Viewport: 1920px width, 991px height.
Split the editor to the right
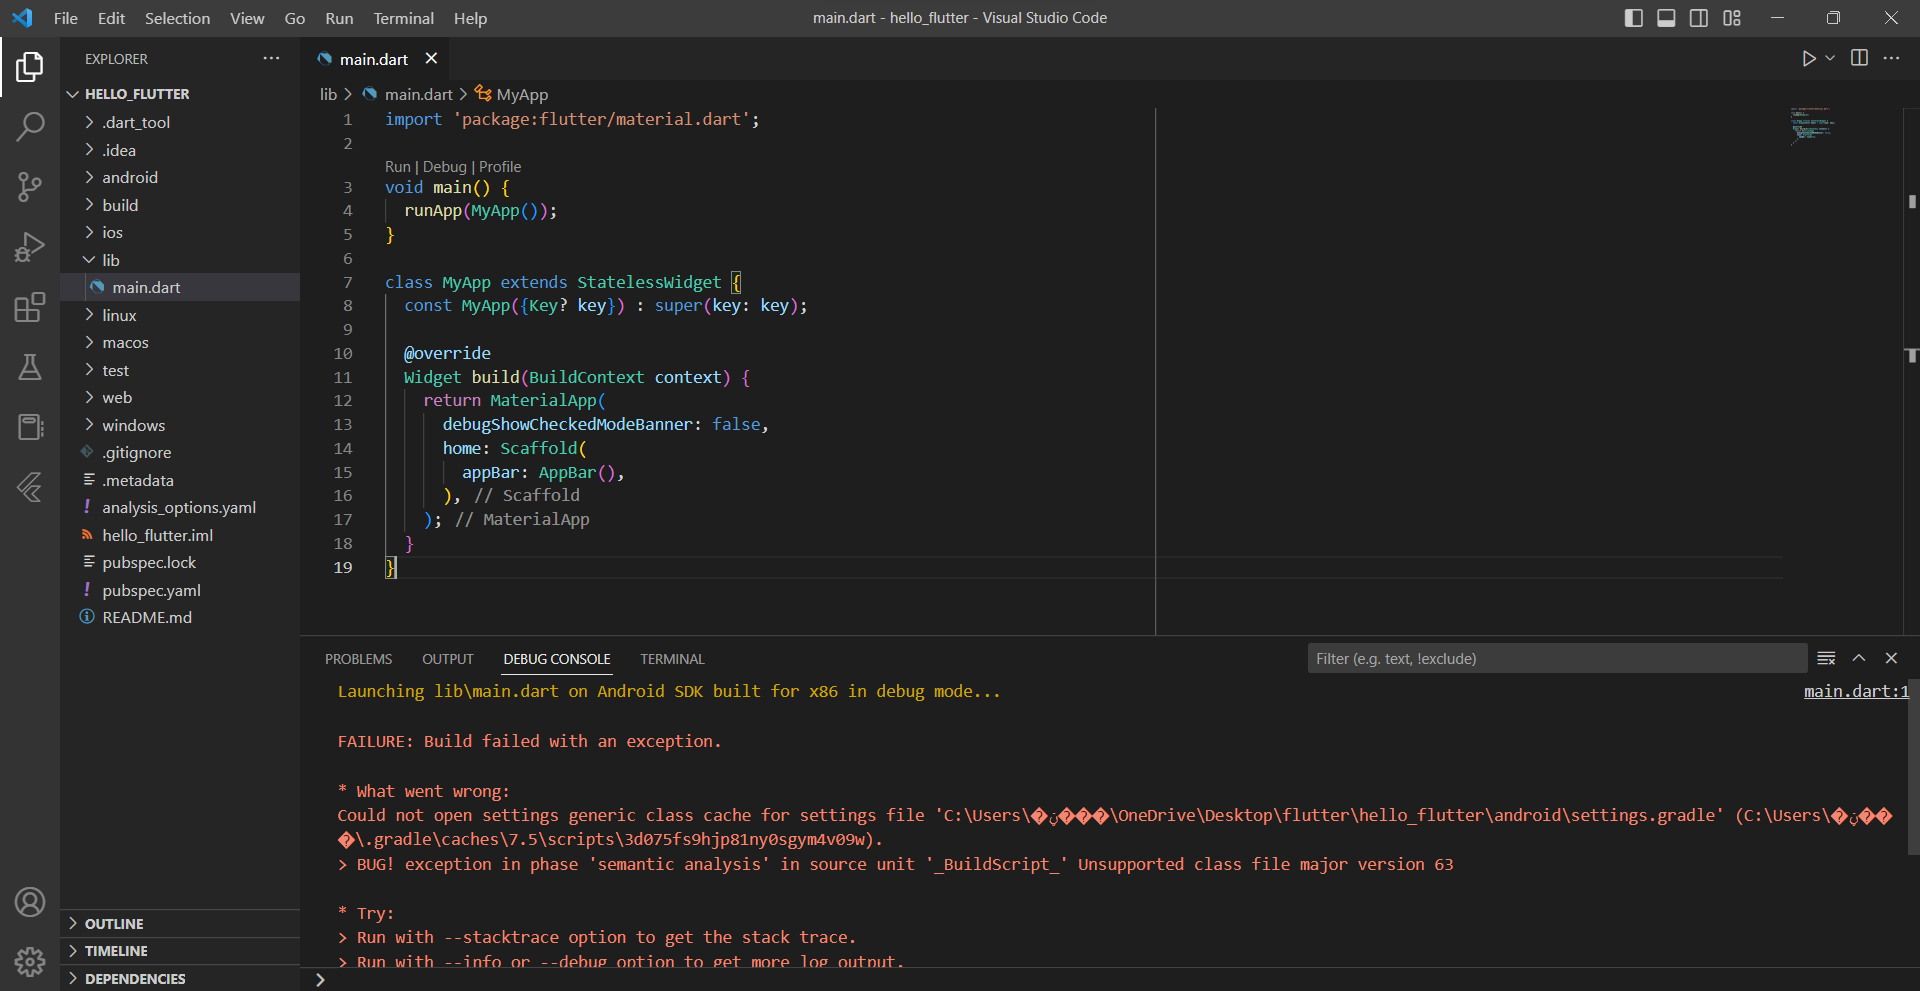coord(1859,58)
